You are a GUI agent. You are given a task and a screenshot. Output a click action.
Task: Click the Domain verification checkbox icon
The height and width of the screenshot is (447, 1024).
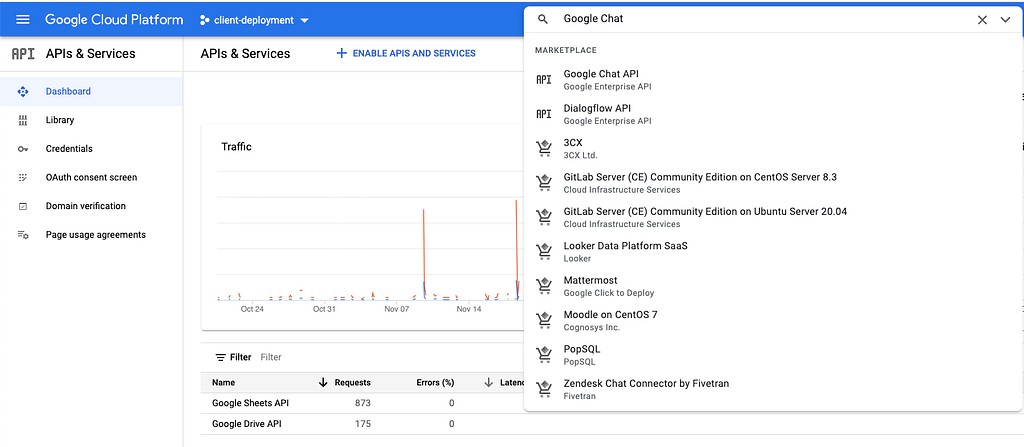(x=23, y=206)
